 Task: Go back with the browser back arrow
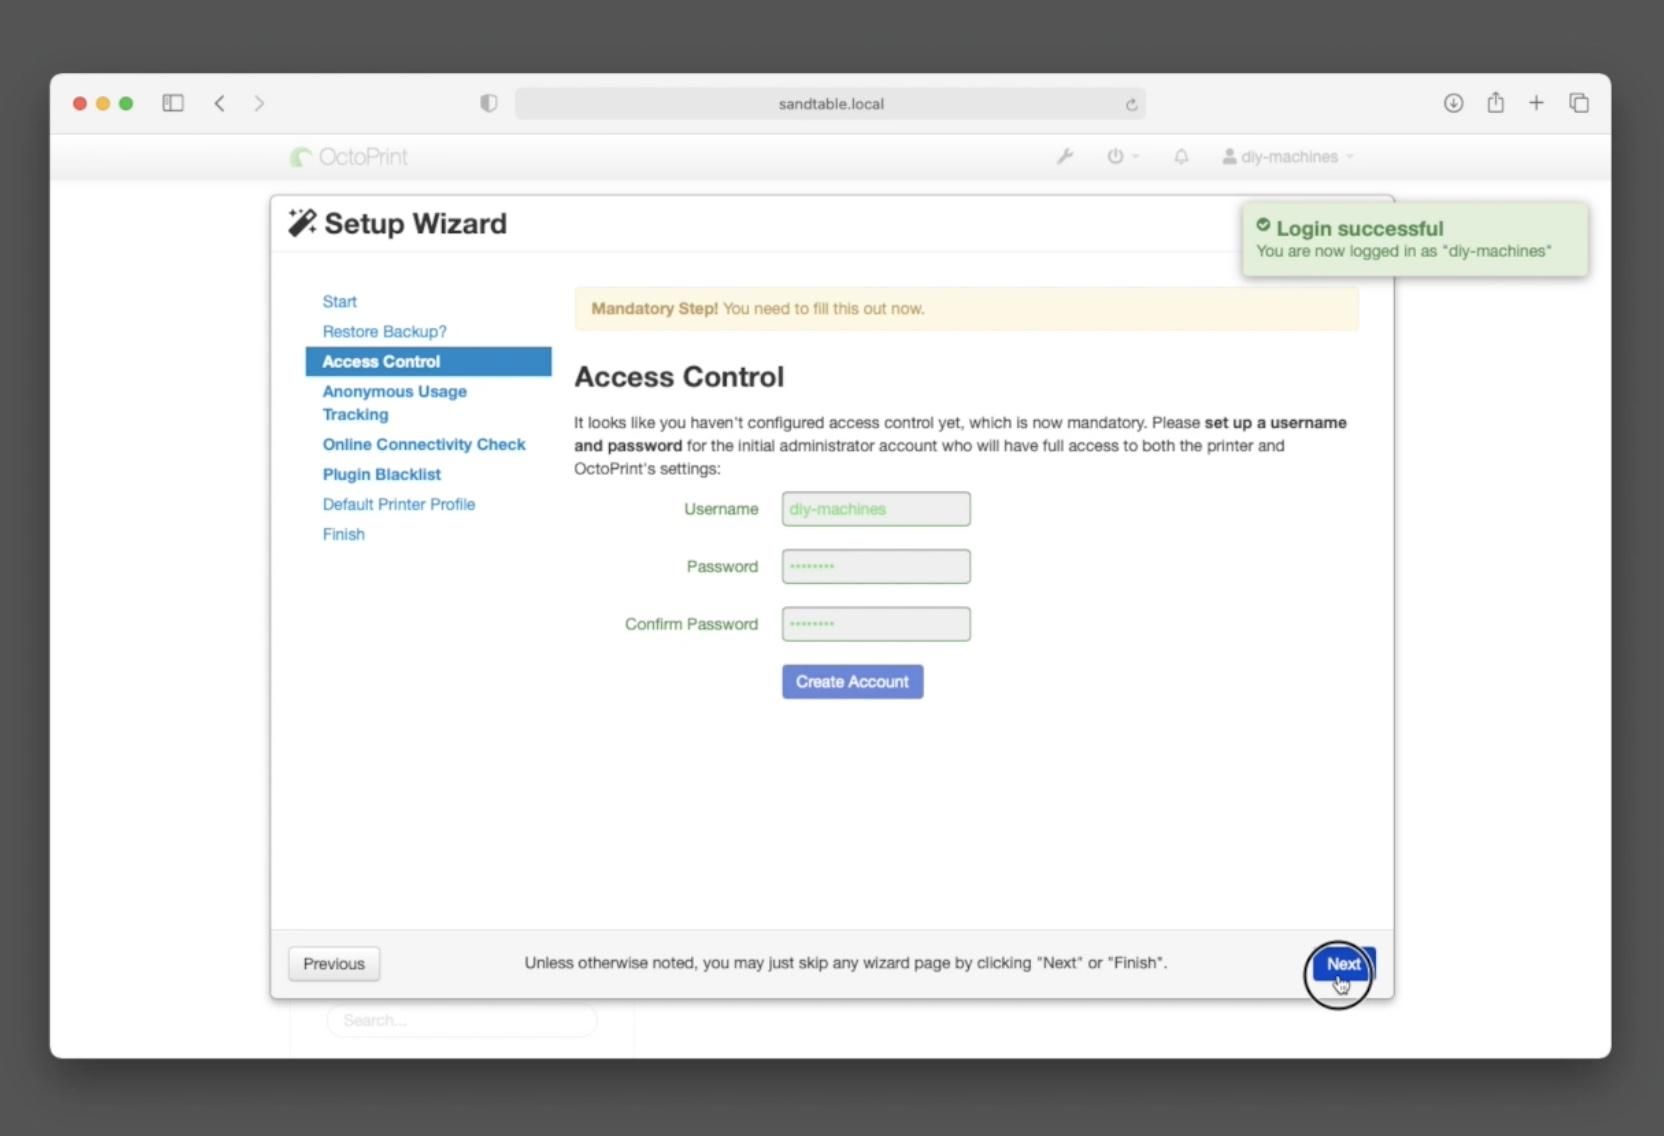[x=219, y=103]
